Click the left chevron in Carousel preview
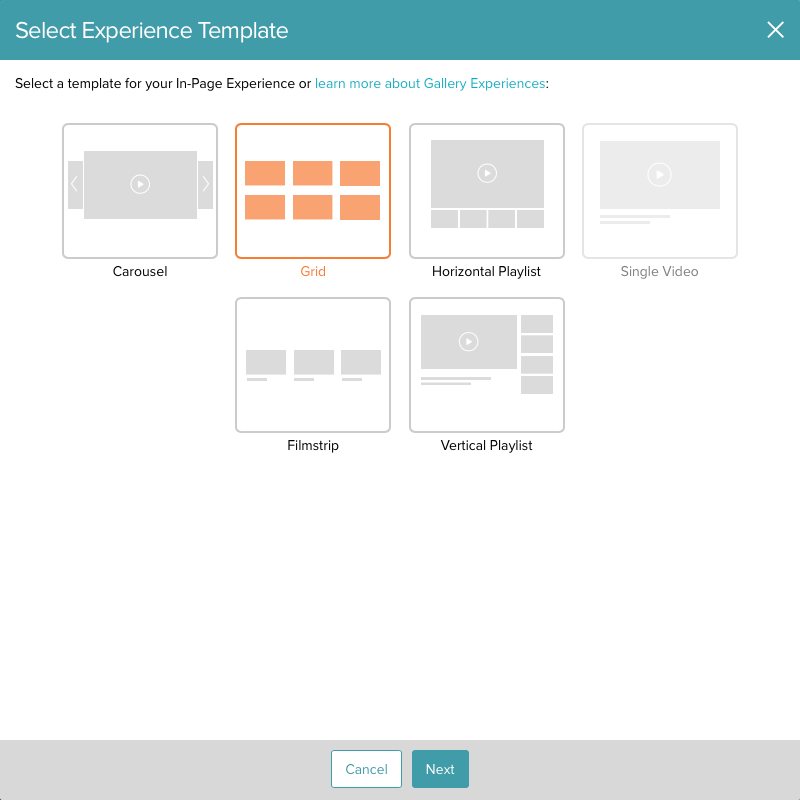 (x=75, y=184)
